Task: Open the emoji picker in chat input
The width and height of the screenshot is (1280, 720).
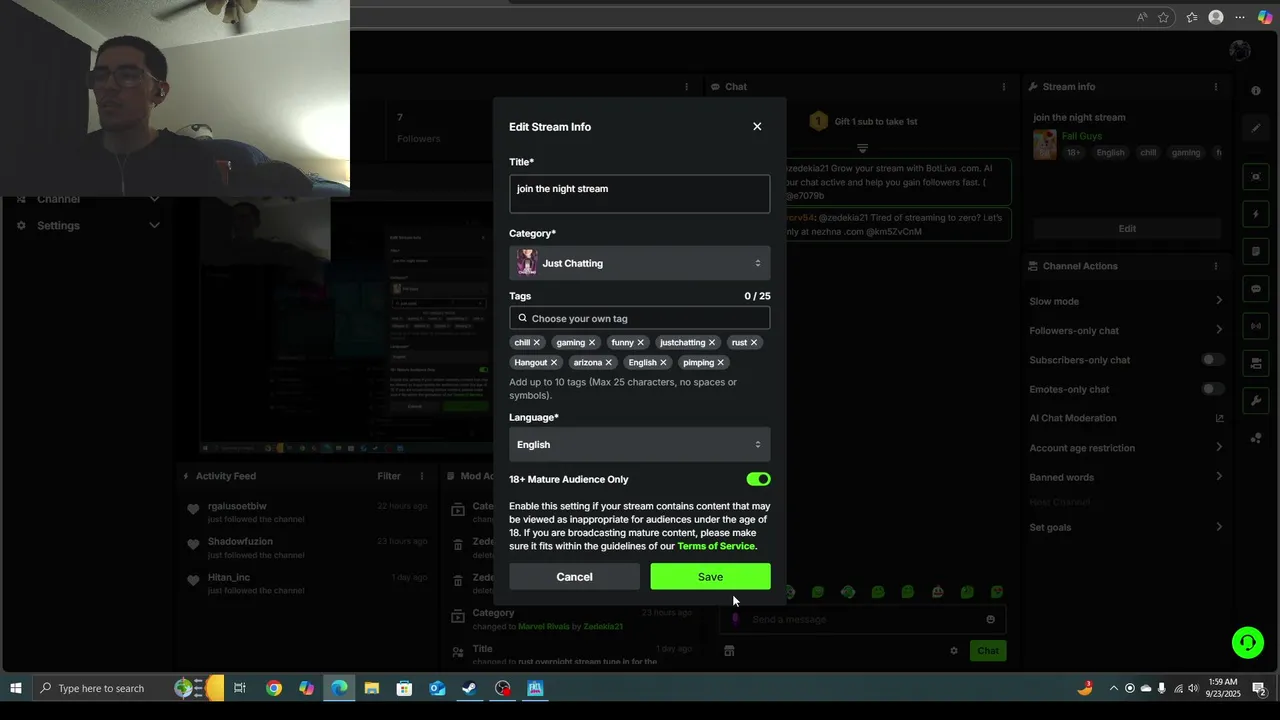Action: tap(991, 619)
